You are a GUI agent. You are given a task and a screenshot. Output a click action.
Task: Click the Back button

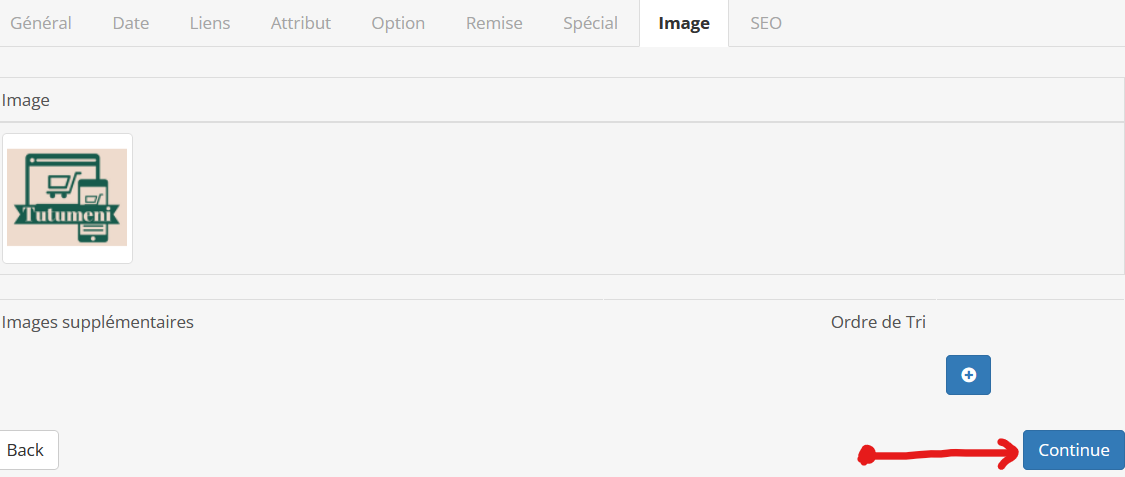point(27,450)
